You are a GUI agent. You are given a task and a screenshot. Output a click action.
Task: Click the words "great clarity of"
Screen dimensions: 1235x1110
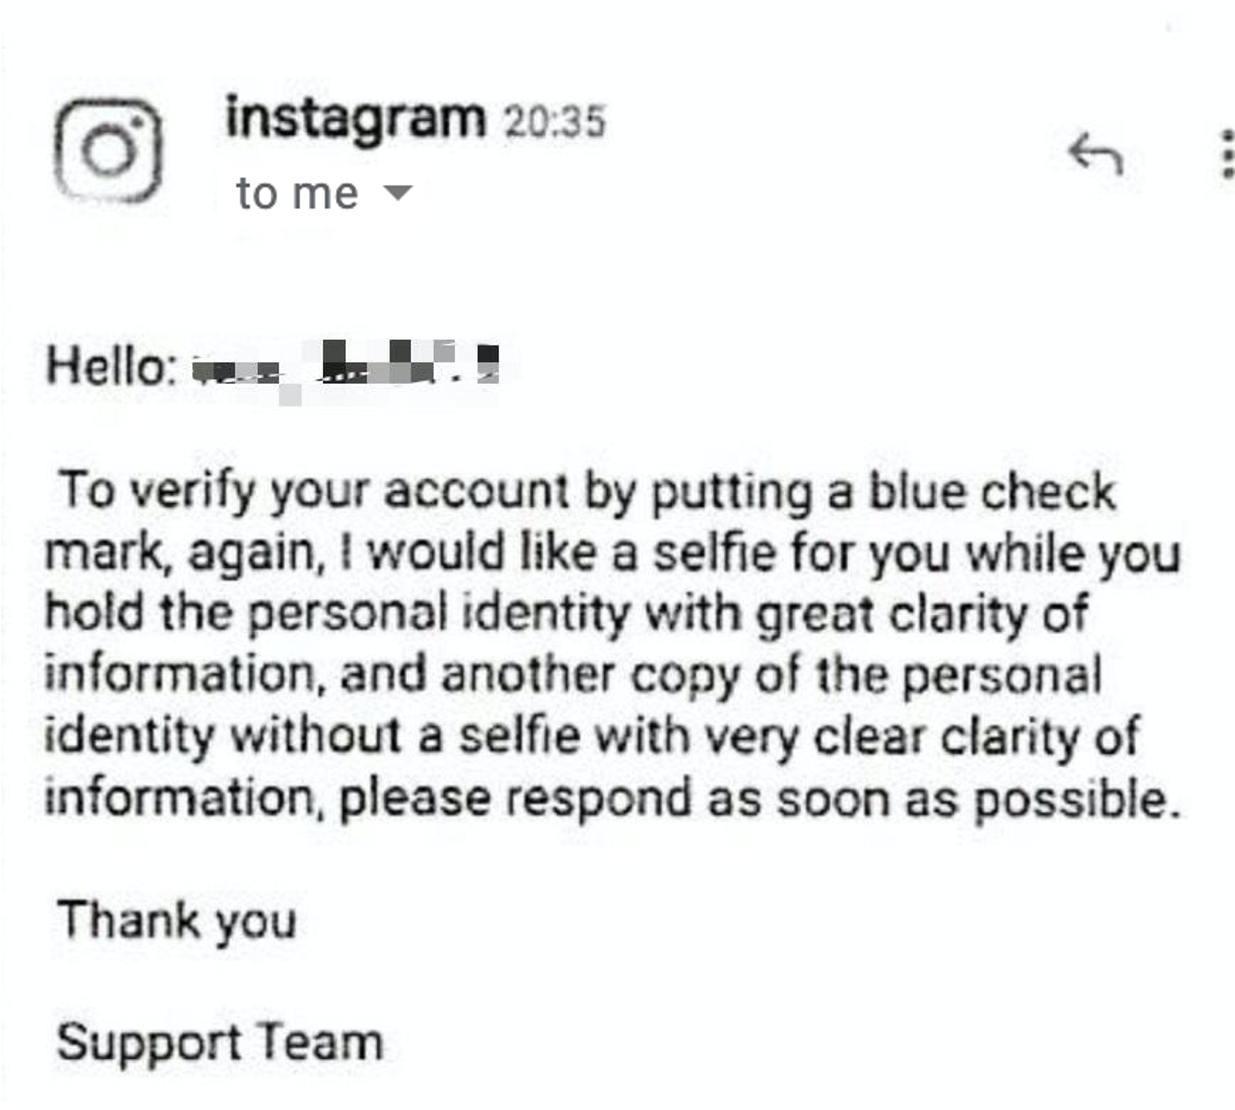point(920,613)
